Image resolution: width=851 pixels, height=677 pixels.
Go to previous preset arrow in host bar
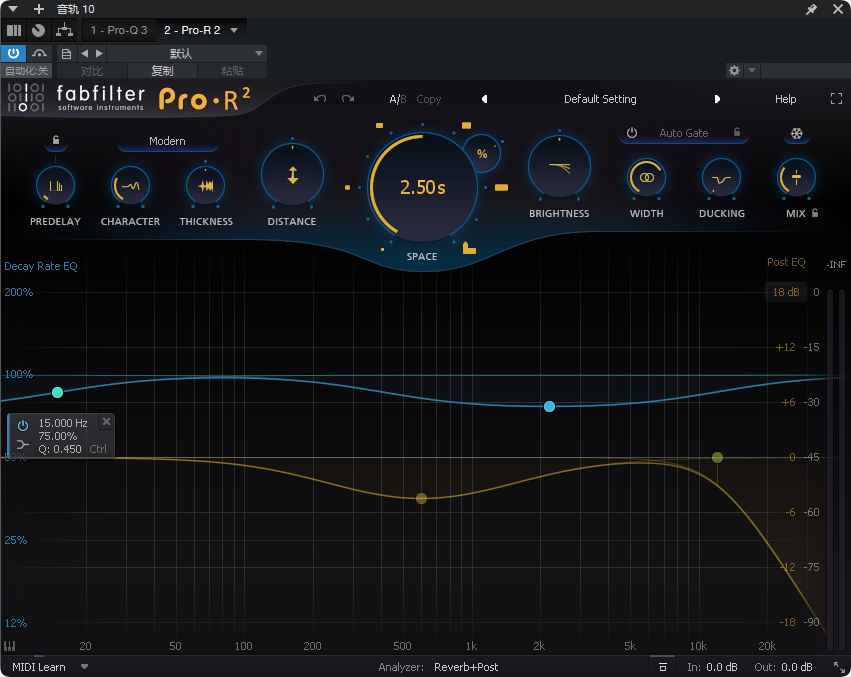tap(84, 53)
